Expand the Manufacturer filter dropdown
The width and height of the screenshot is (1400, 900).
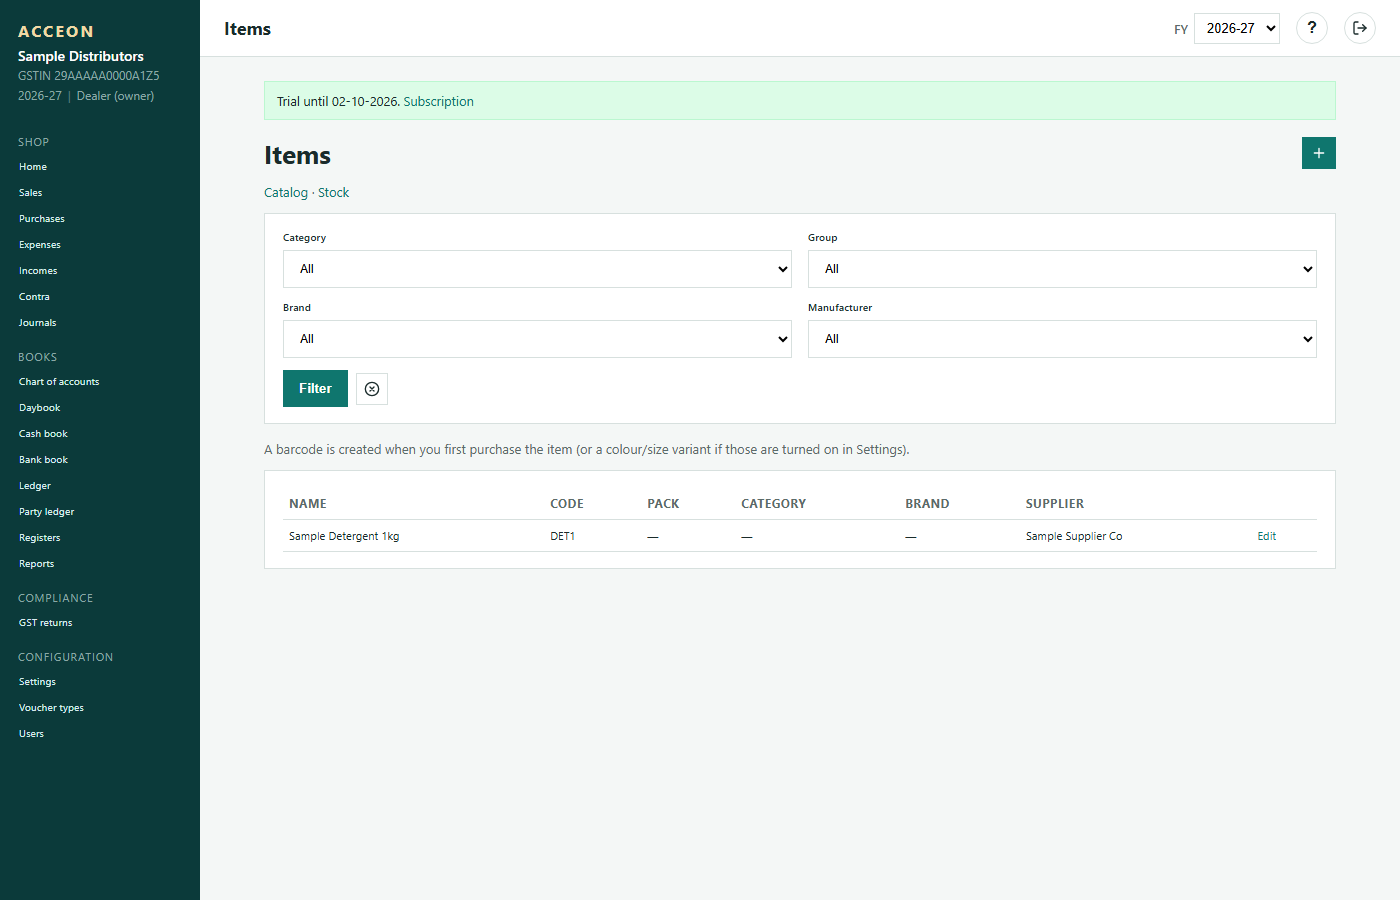coord(1062,339)
